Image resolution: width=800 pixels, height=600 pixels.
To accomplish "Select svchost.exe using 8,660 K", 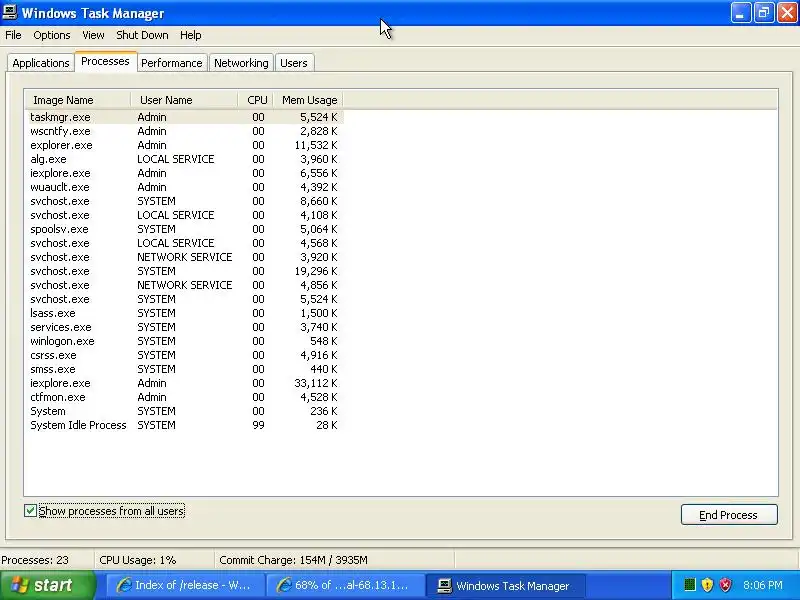I will pyautogui.click(x=184, y=201).
